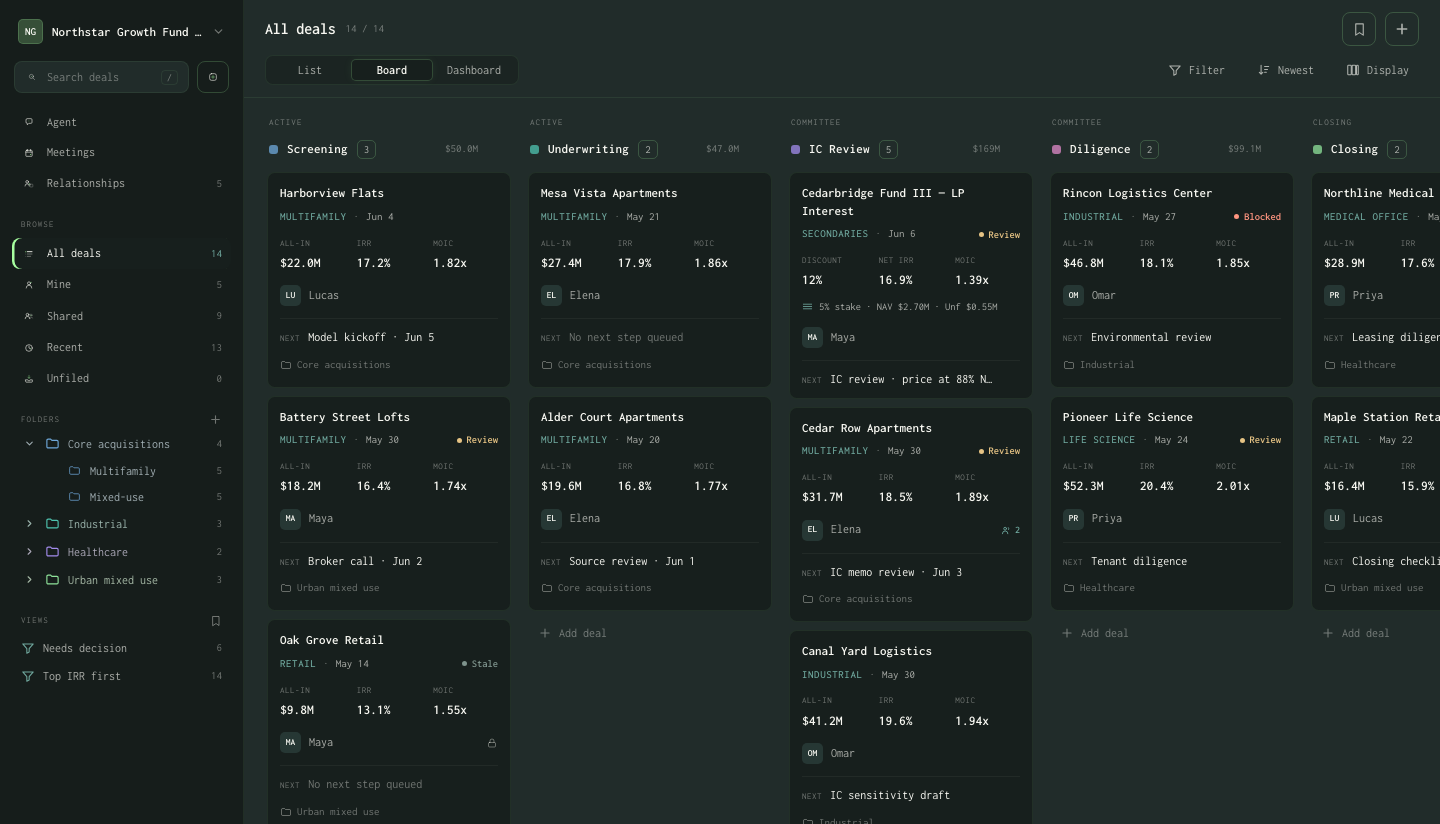Open Top IRR first saved view
The width and height of the screenshot is (1440, 824).
tap(121, 676)
